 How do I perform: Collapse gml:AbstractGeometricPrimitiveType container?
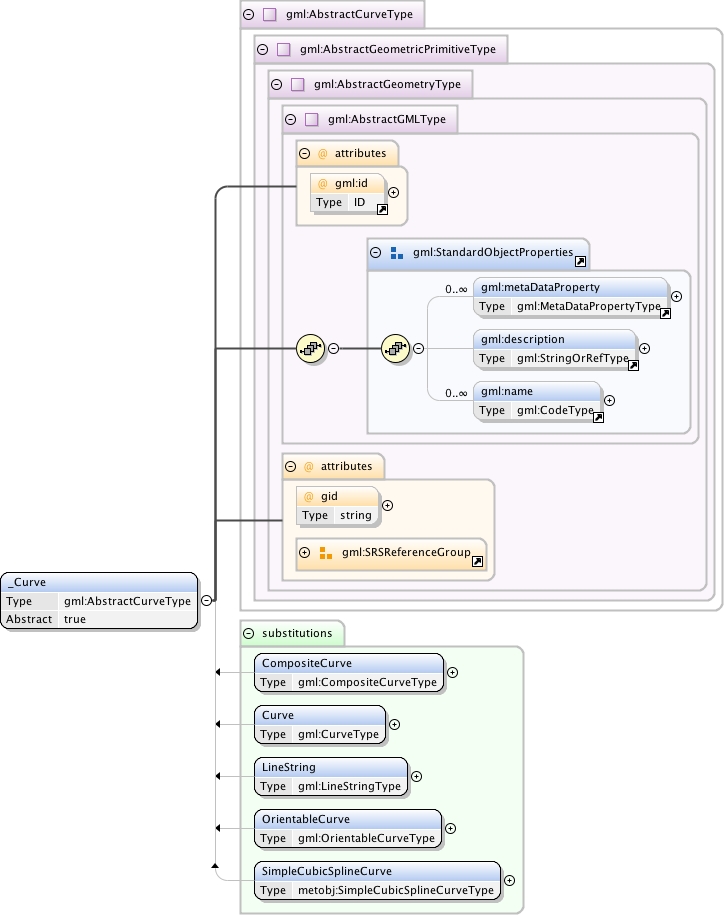263,50
